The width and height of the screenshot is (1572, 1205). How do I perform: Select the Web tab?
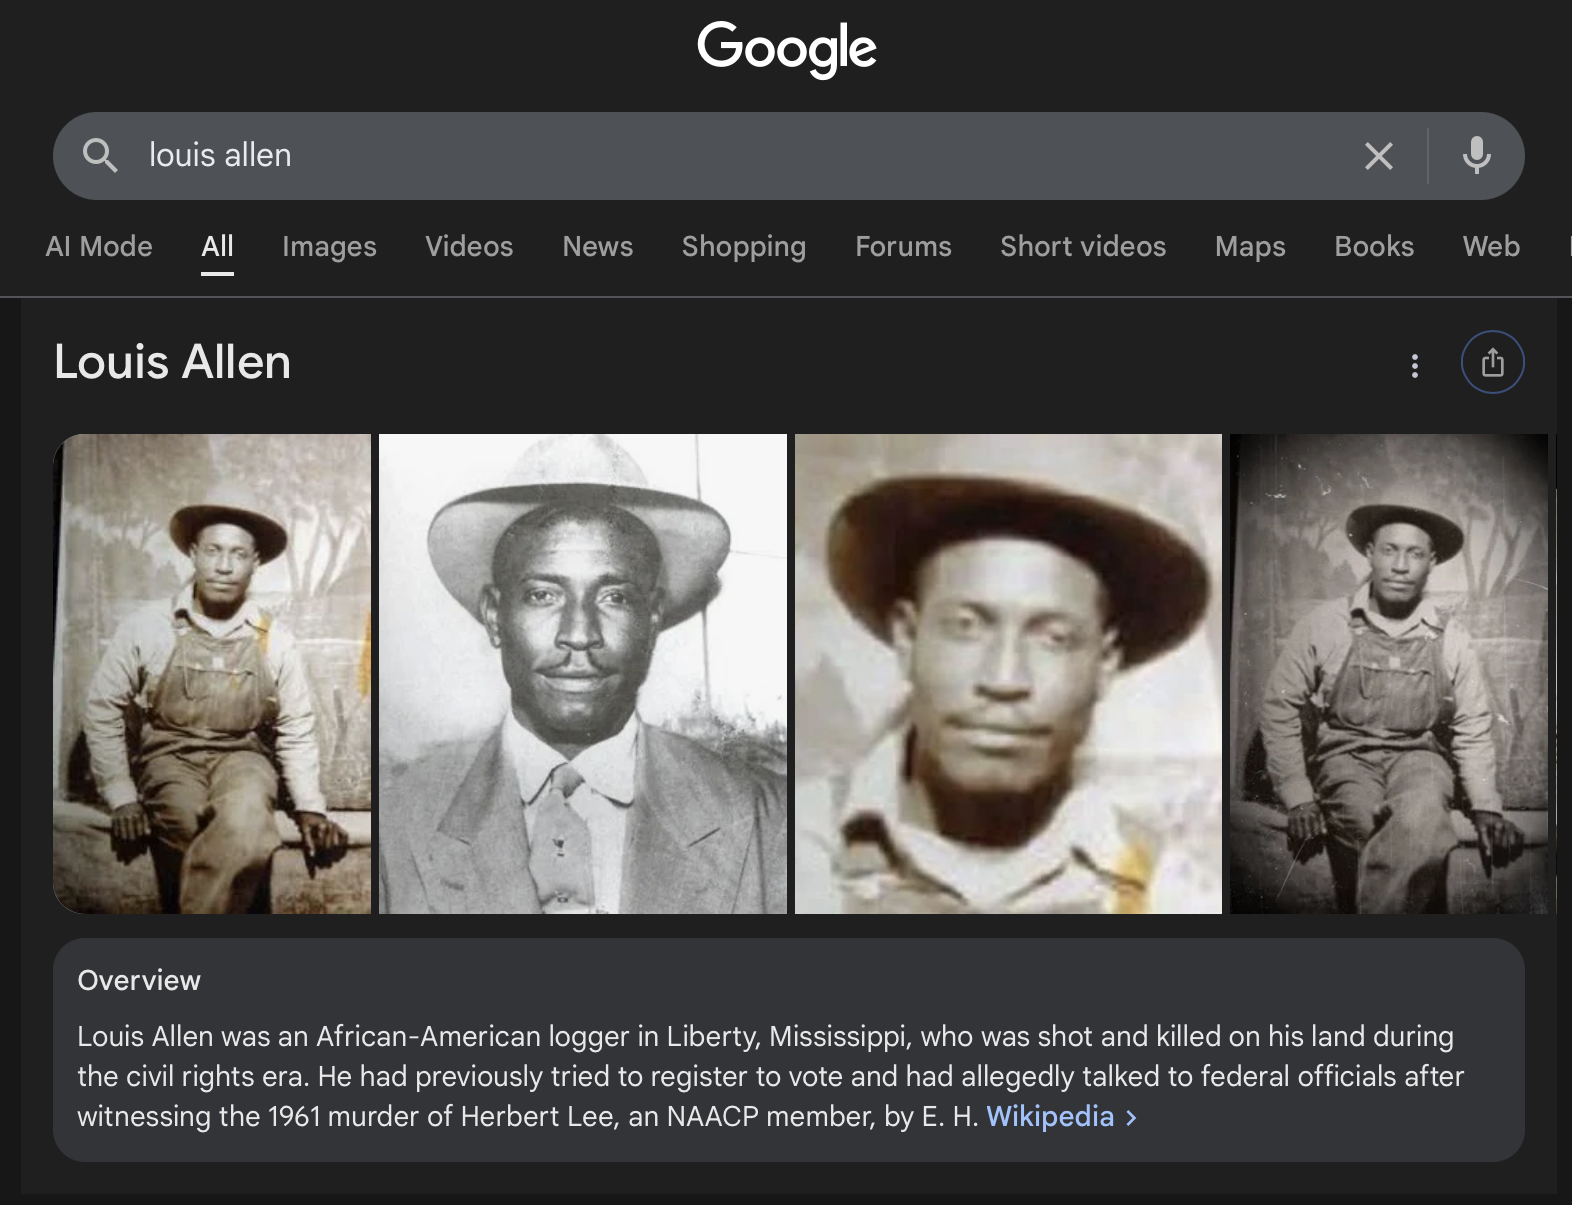click(x=1491, y=246)
